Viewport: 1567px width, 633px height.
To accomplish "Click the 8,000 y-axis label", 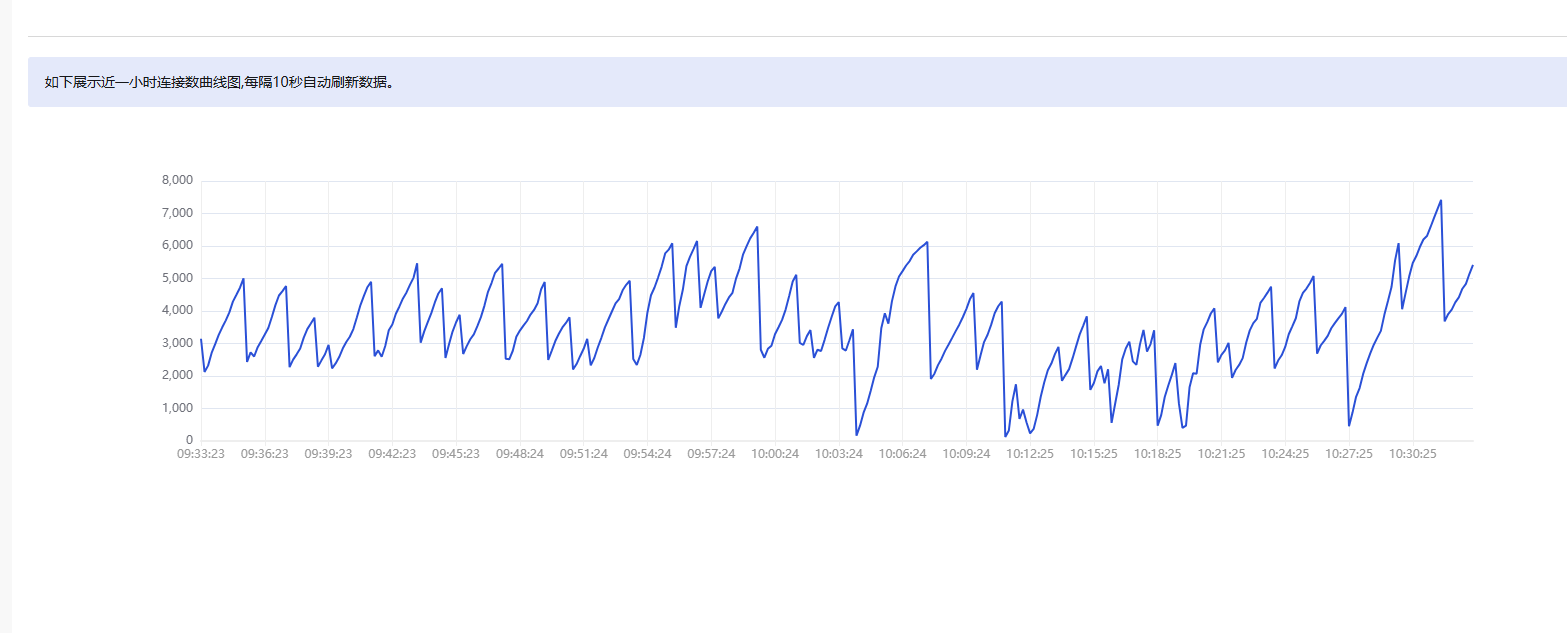I will point(177,181).
